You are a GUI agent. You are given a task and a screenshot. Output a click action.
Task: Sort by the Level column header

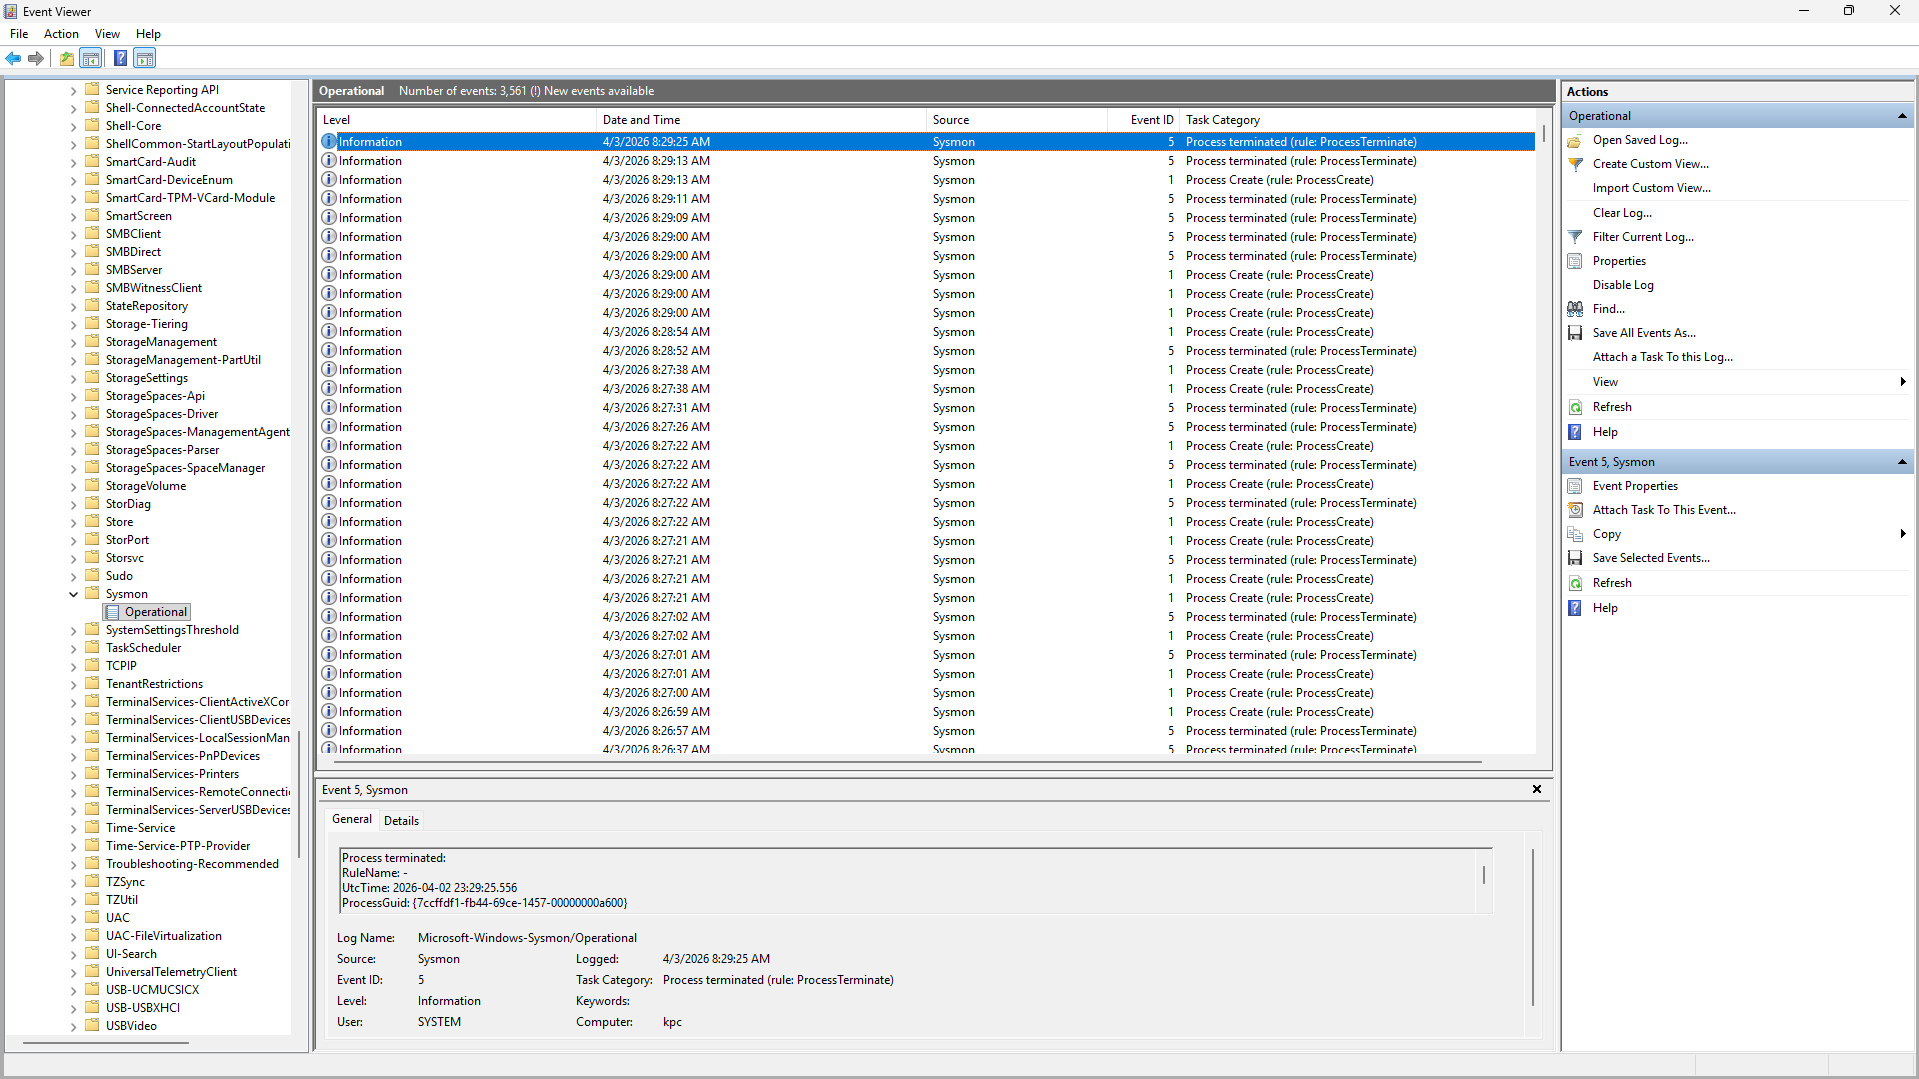point(457,119)
